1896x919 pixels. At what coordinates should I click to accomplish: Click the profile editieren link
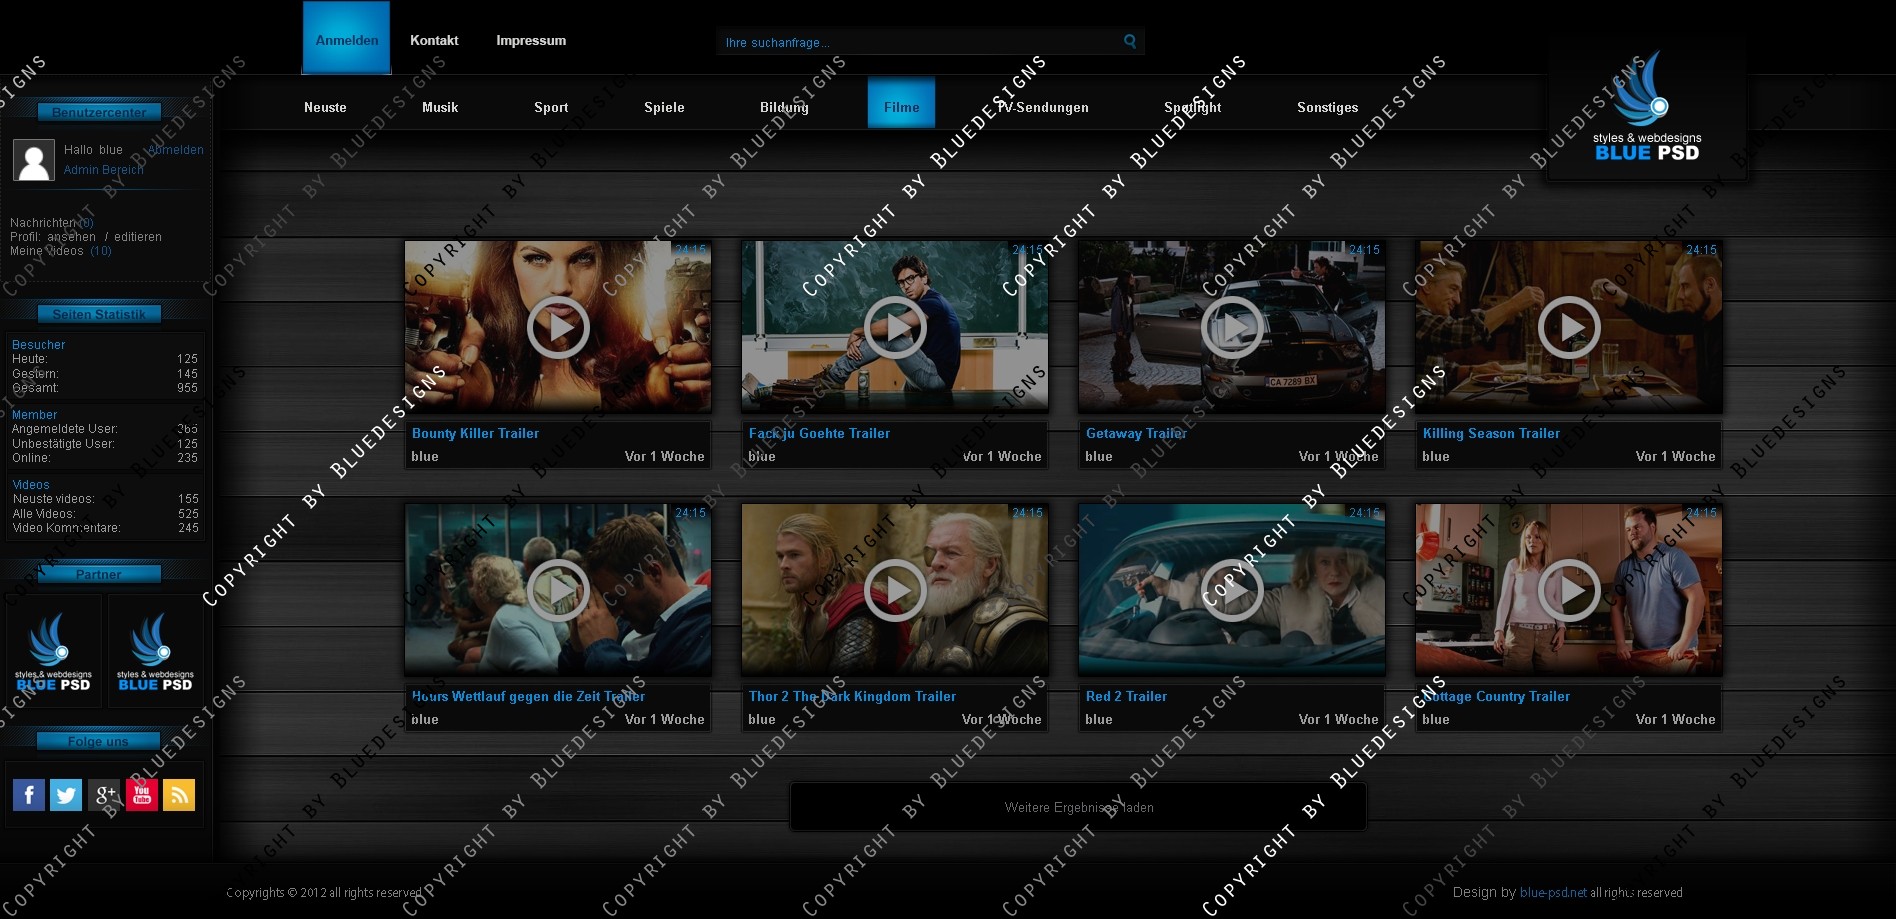pos(138,237)
